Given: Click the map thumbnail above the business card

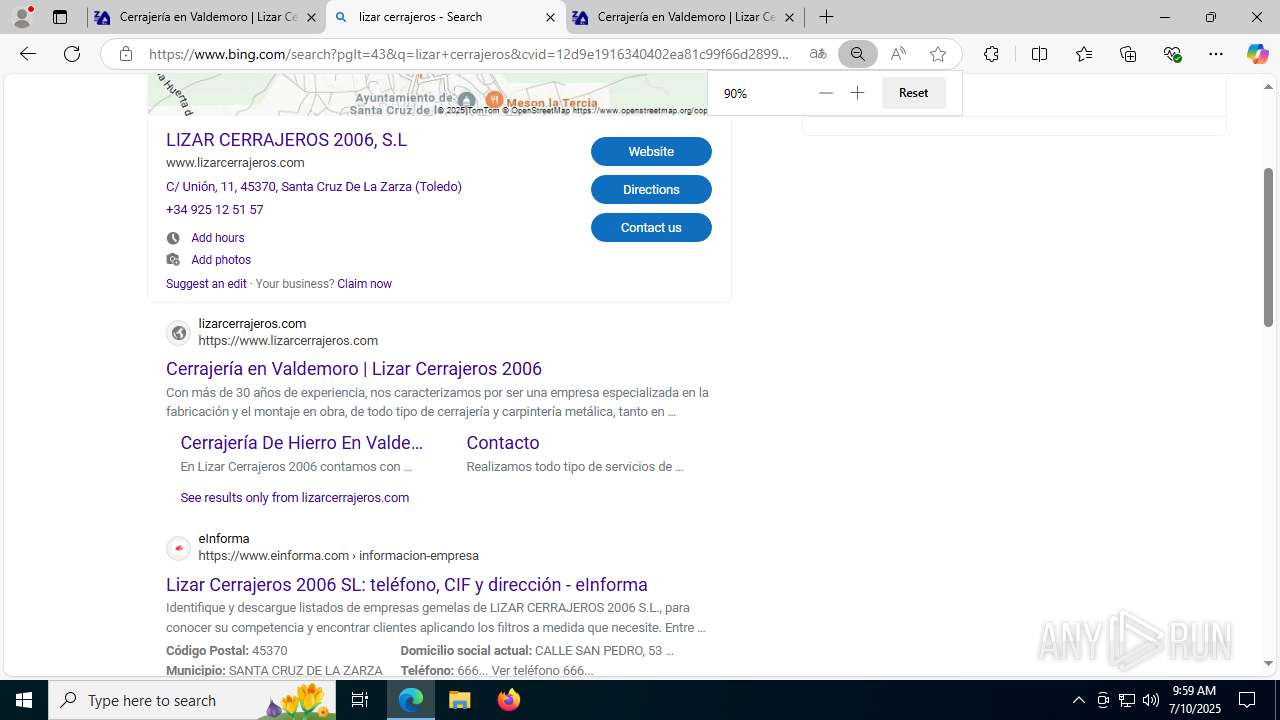Looking at the screenshot, I should [428, 95].
